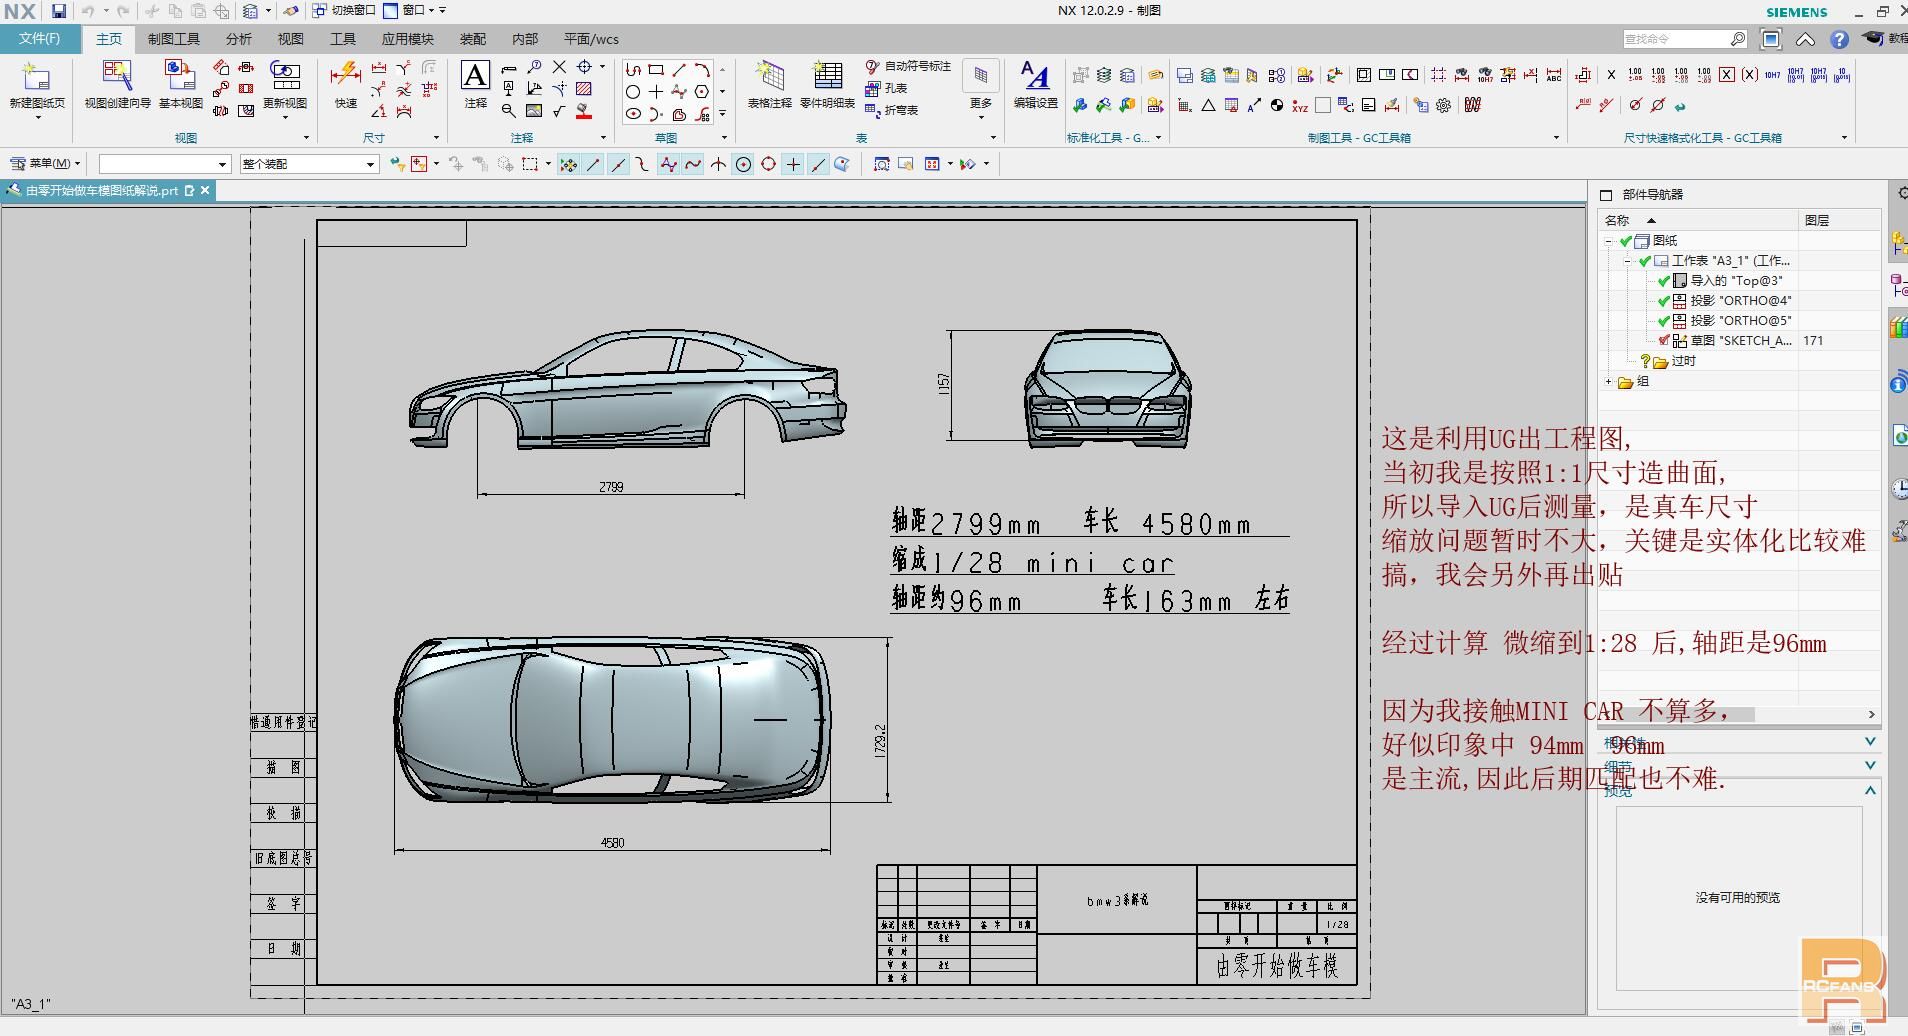Click the XYZ coordinate annotation icon

click(x=1299, y=105)
